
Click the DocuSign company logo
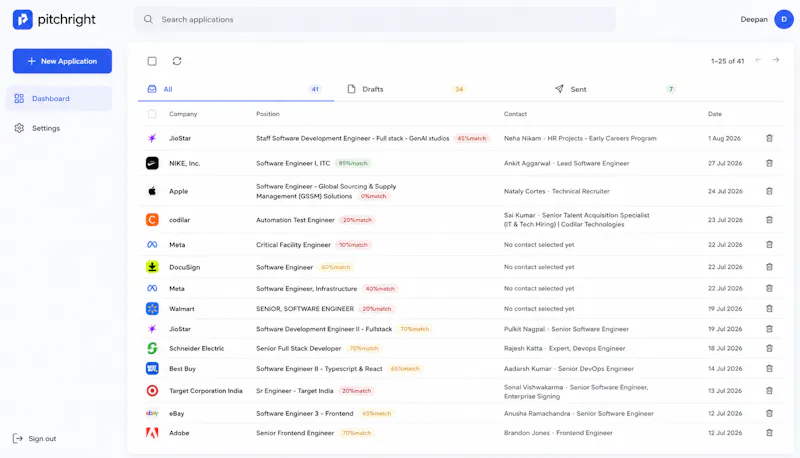pos(152,267)
